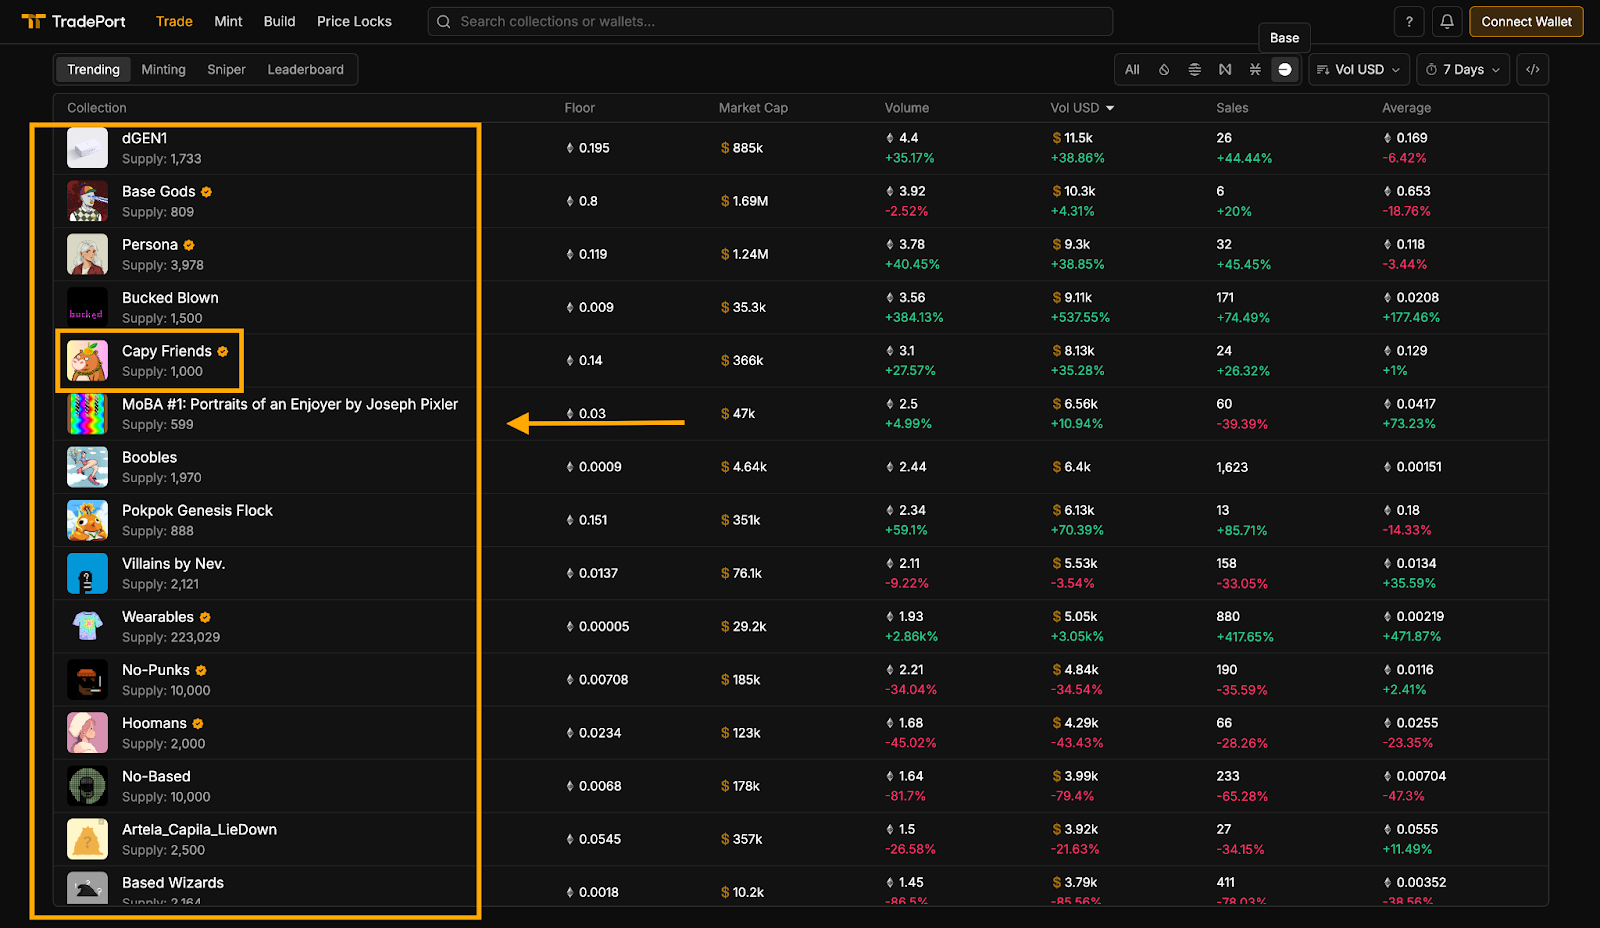The image size is (1600, 928).
Task: Open Hoomans collection avatar
Action: tap(87, 733)
